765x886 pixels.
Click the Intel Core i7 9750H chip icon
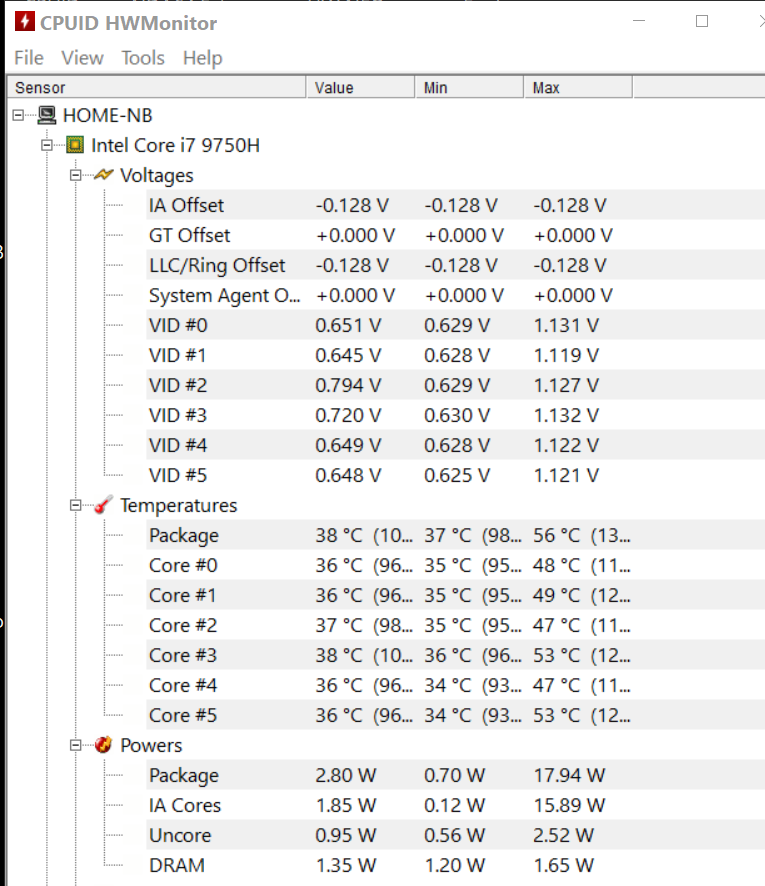[75, 145]
